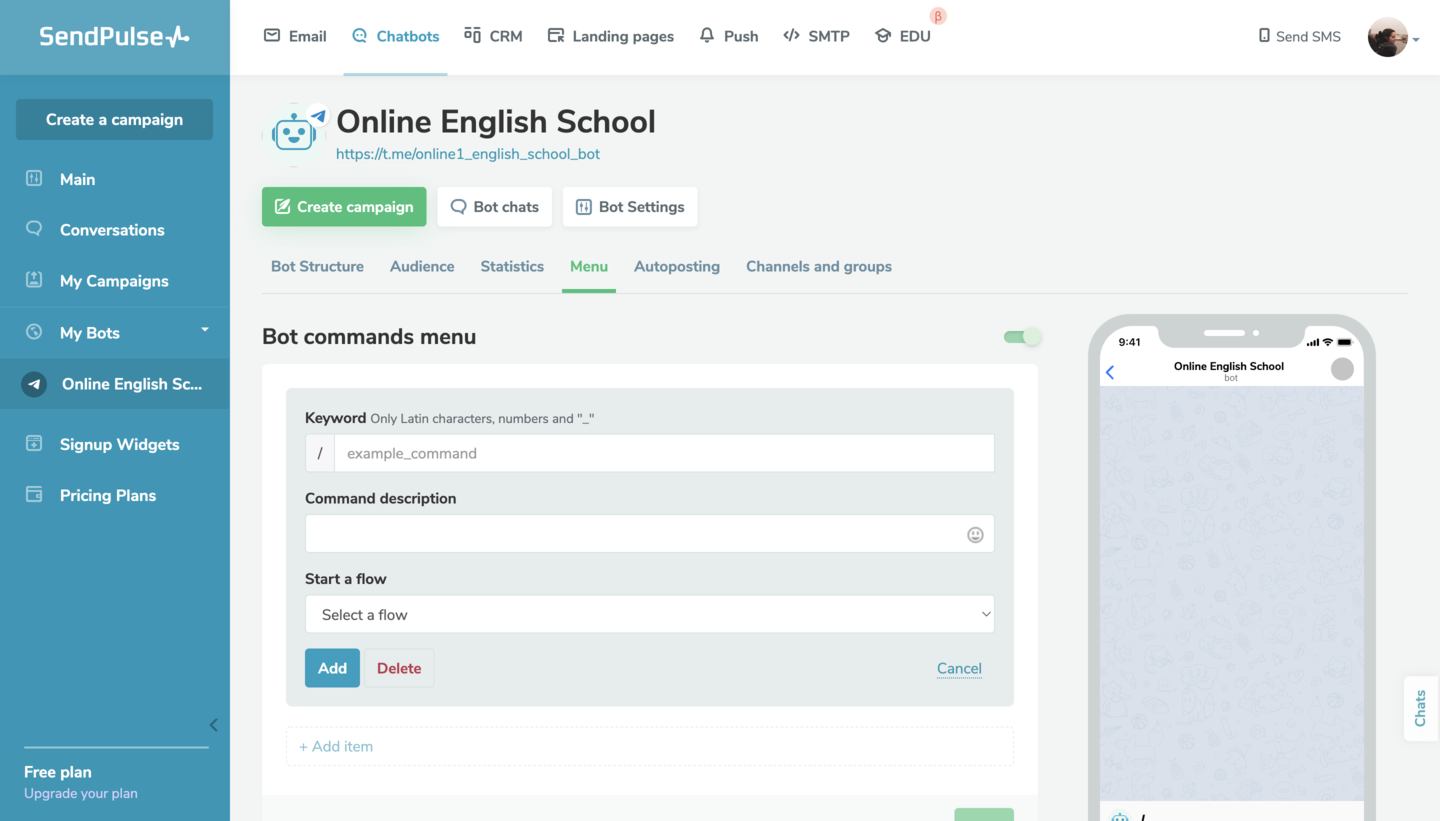Click the Main sidebar icon
This screenshot has height=821, width=1440.
(34, 179)
